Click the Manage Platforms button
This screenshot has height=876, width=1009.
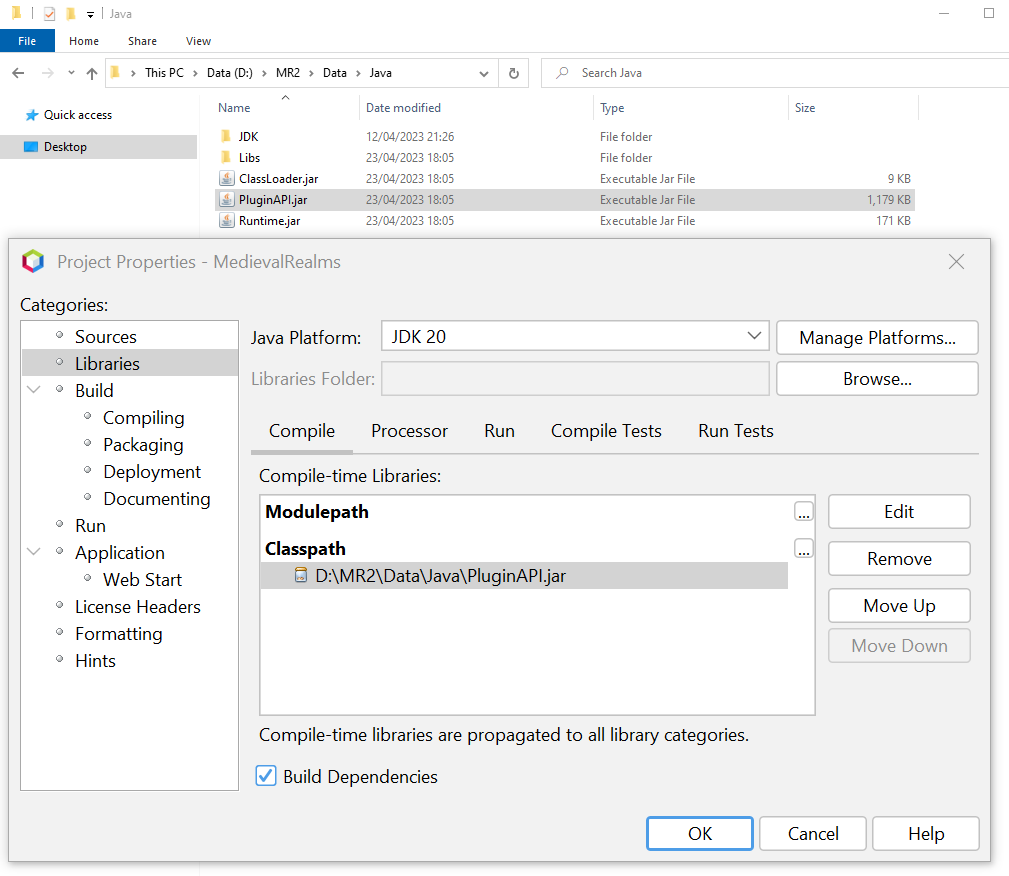point(877,338)
